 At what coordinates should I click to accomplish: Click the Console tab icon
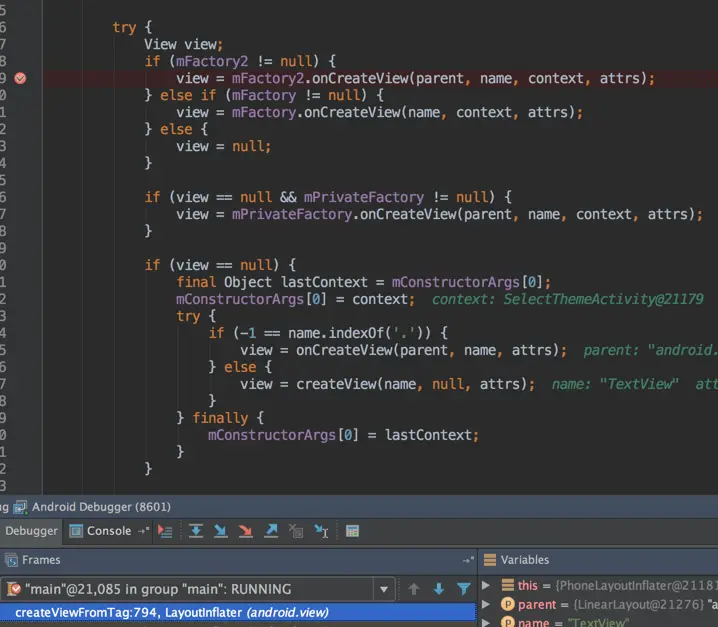[76, 531]
